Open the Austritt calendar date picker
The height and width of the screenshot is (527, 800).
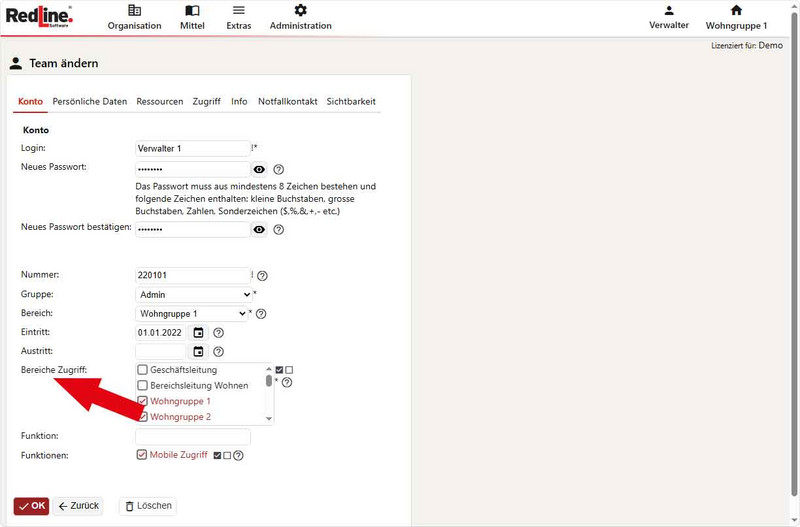point(198,351)
